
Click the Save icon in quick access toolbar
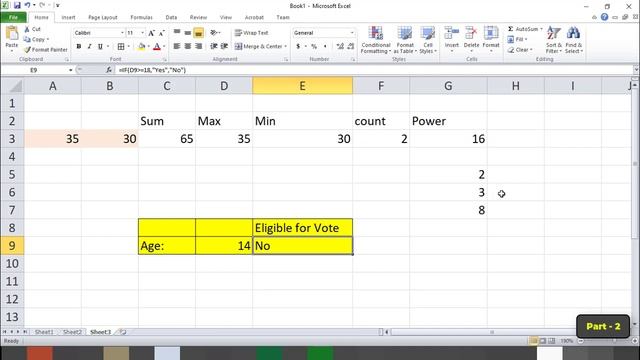click(x=17, y=6)
